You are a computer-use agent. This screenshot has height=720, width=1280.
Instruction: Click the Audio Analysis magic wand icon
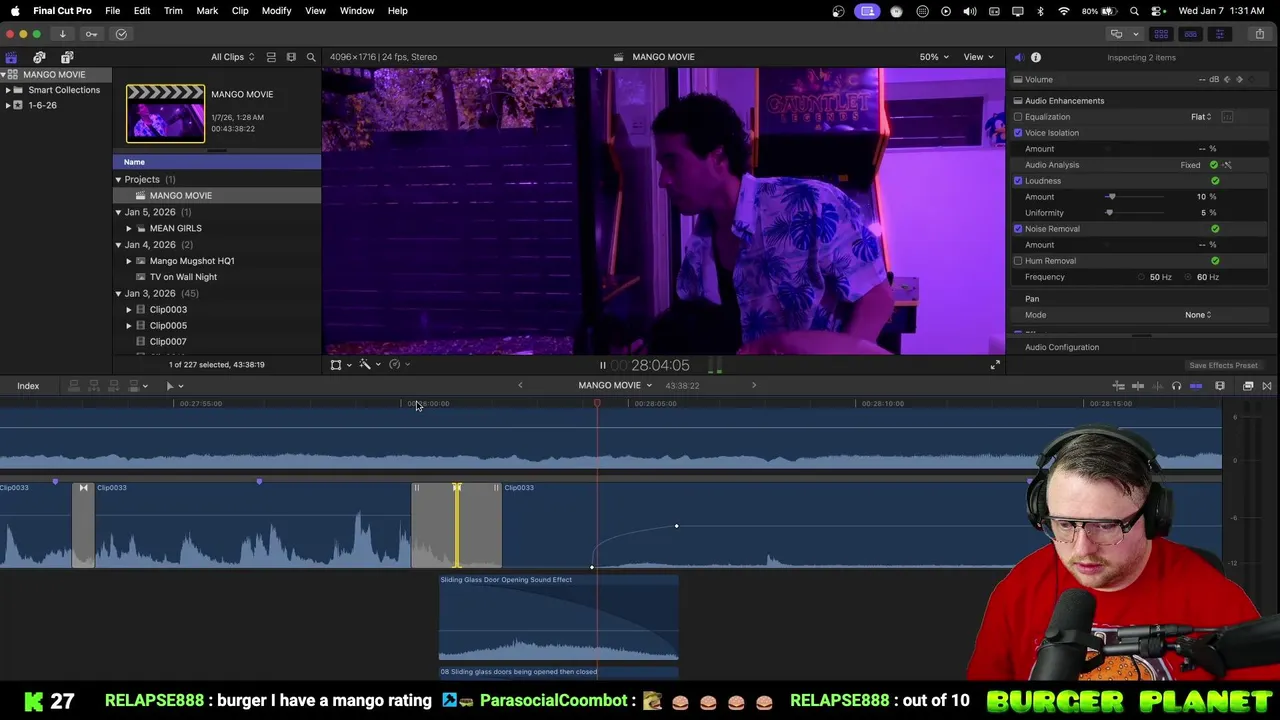(x=1227, y=165)
